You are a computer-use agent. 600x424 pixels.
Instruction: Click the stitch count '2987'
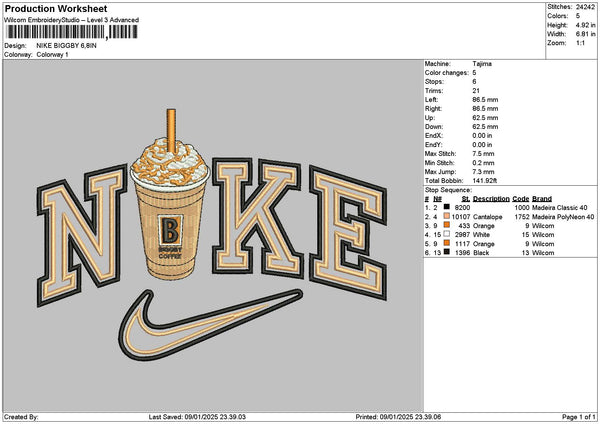click(x=462, y=235)
